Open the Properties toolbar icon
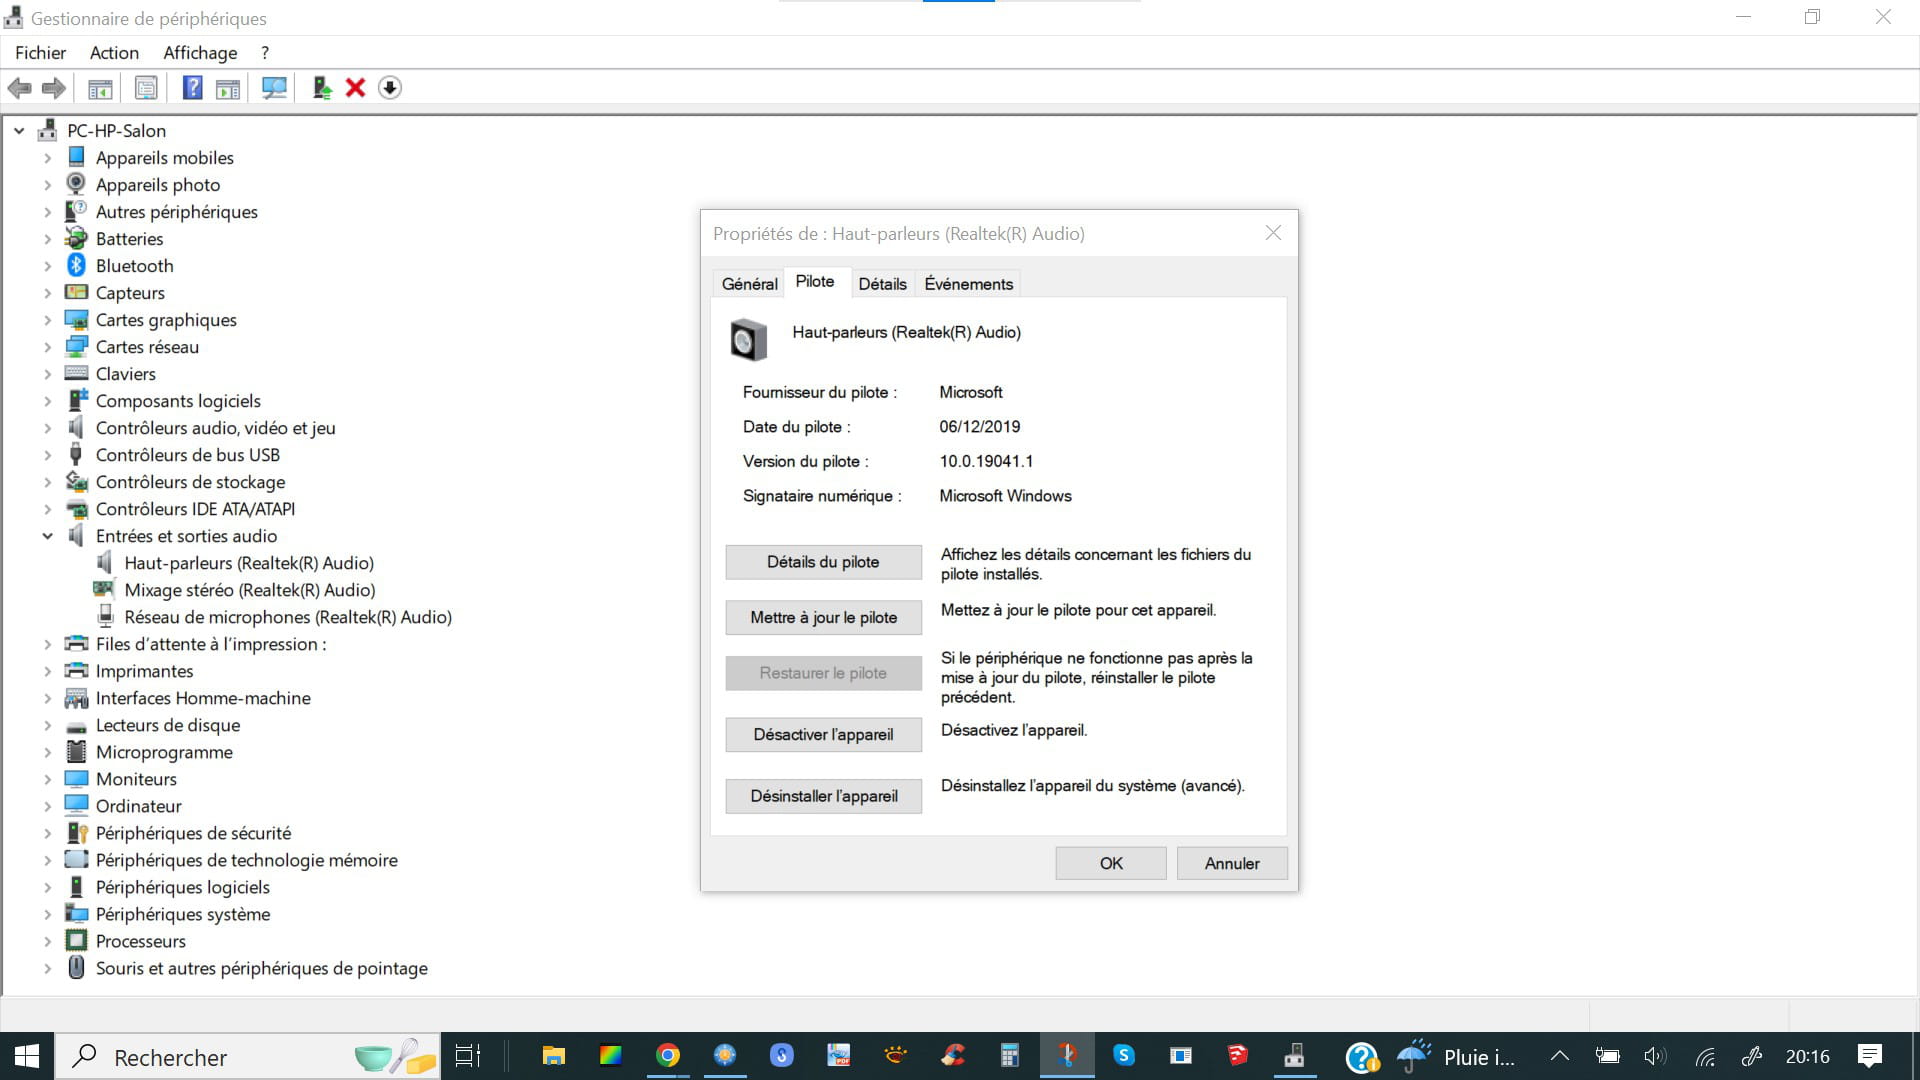 [x=146, y=88]
